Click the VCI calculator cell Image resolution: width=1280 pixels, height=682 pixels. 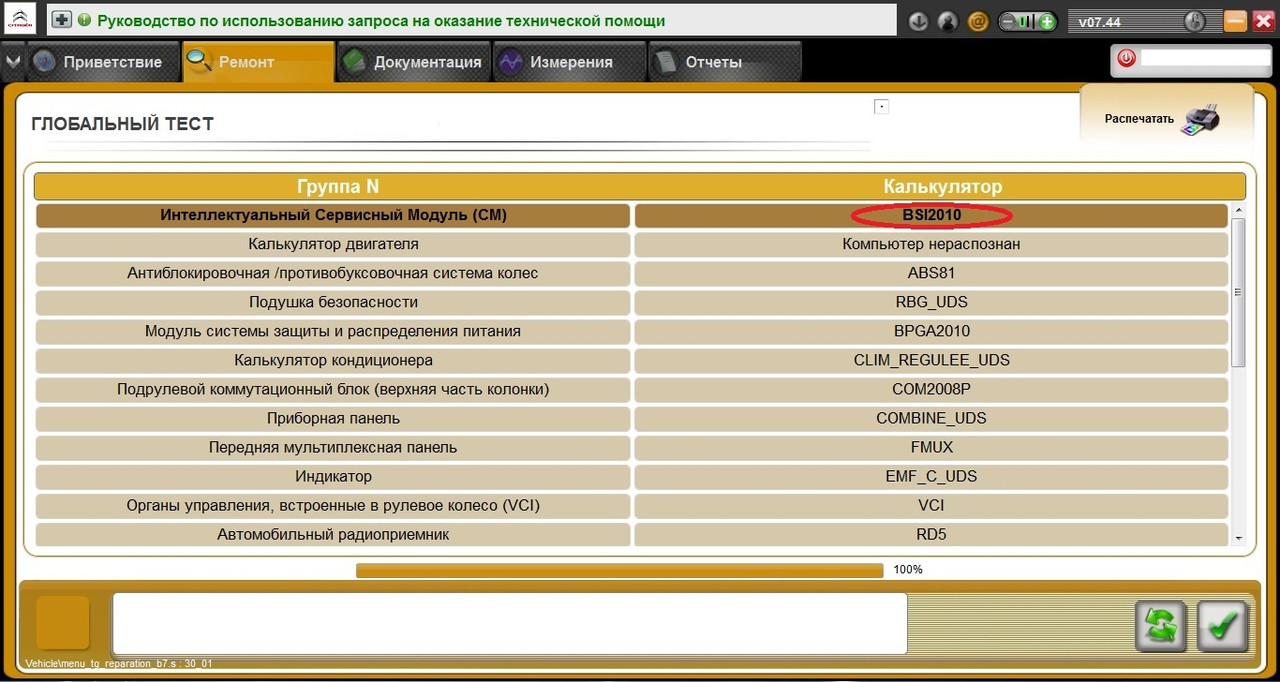931,505
